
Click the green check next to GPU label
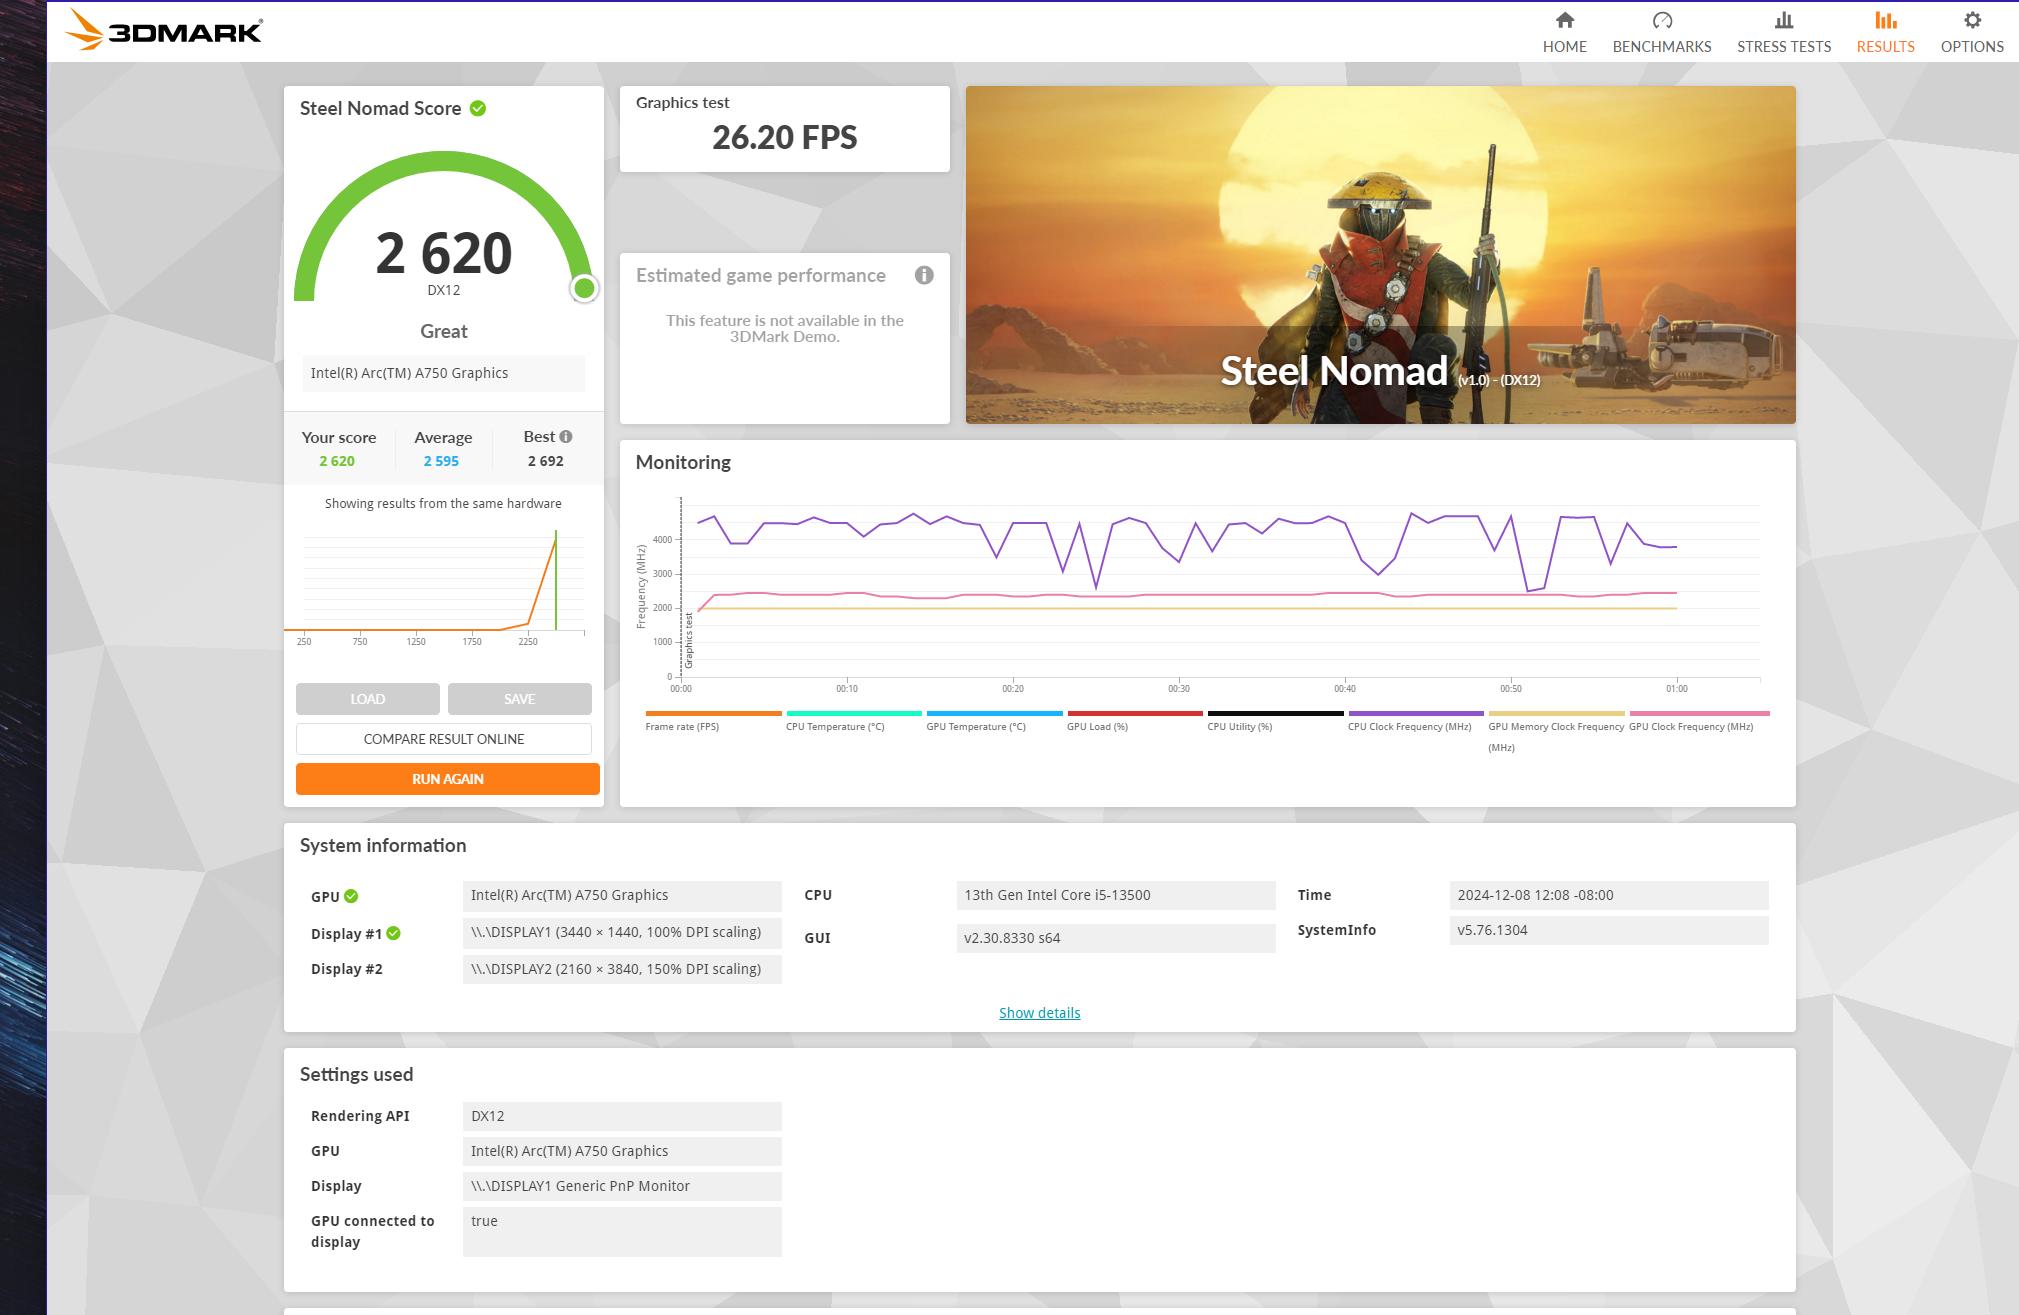[351, 896]
